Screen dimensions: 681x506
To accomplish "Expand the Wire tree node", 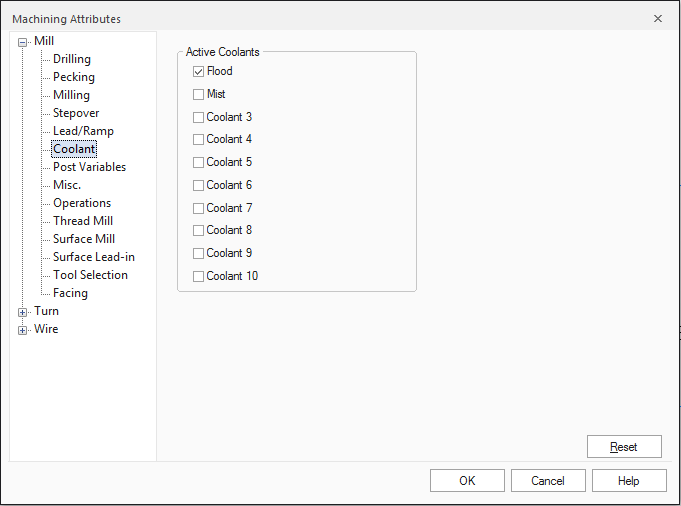I will pyautogui.click(x=23, y=330).
